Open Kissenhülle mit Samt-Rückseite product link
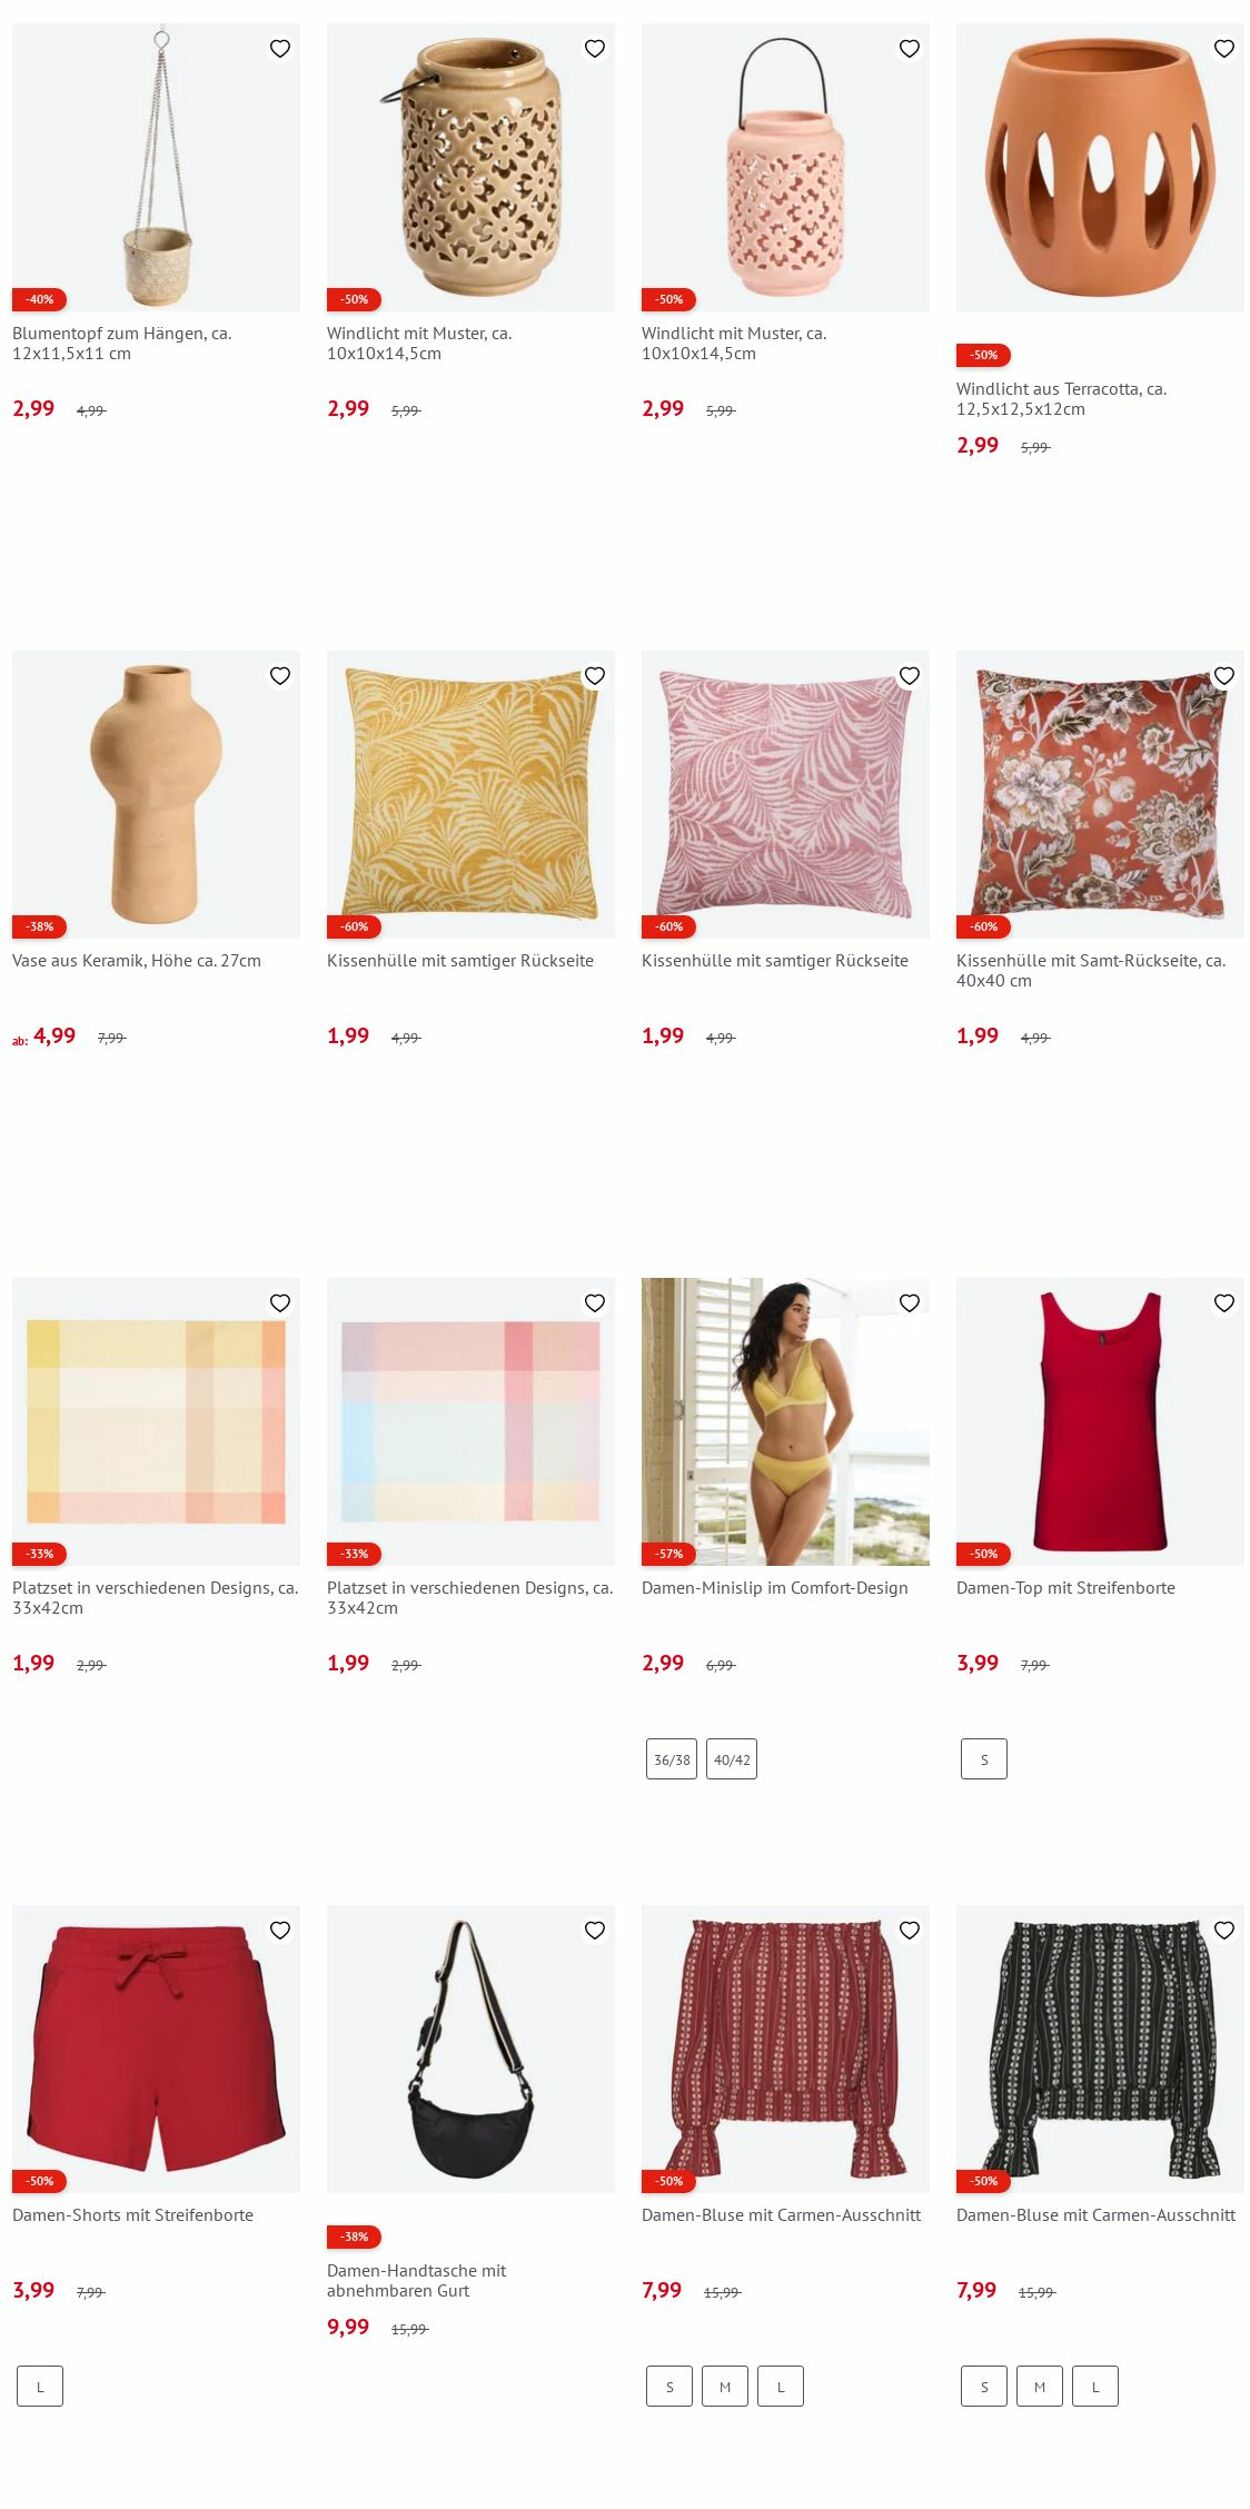Image resolution: width=1250 pixels, height=2509 pixels. pyautogui.click(x=1090, y=970)
